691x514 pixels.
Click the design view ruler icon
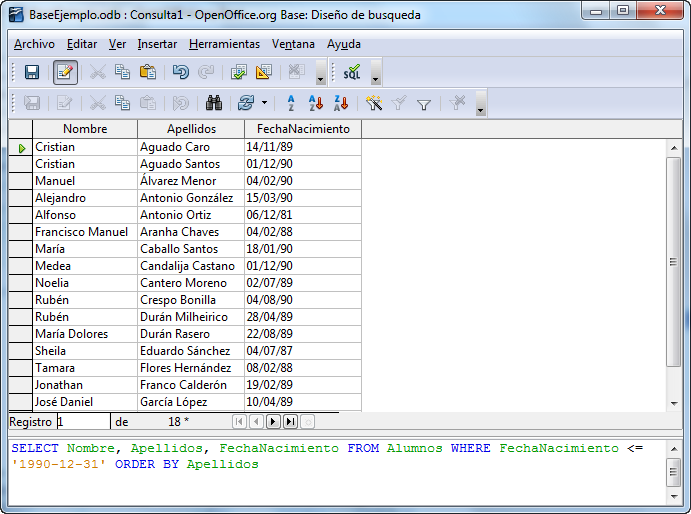coord(264,72)
